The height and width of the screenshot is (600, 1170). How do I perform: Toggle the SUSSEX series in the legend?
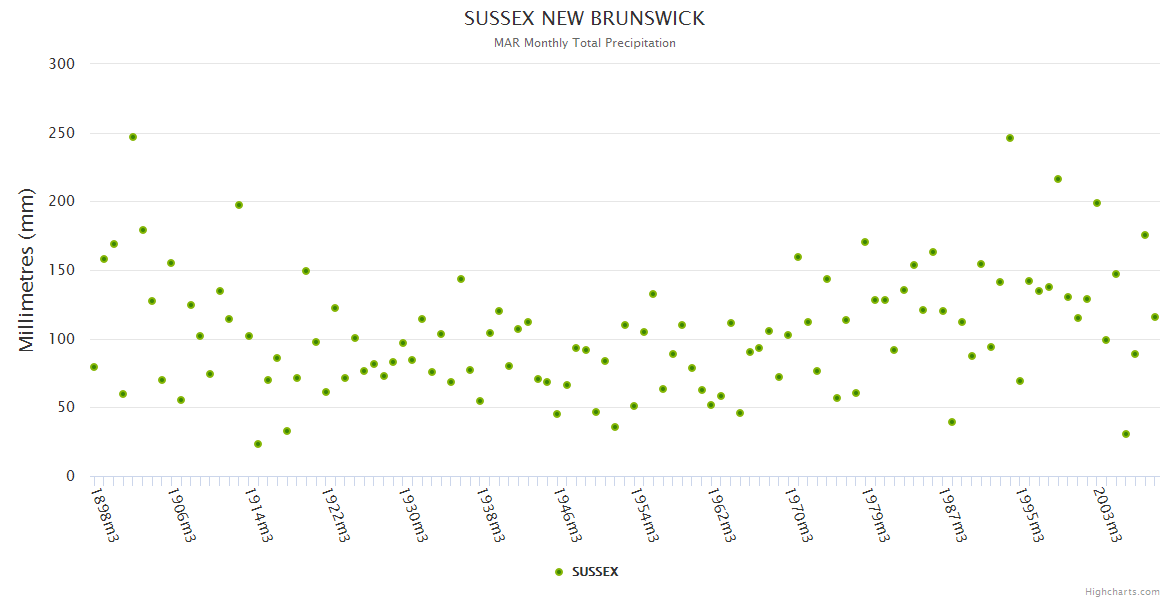[594, 572]
